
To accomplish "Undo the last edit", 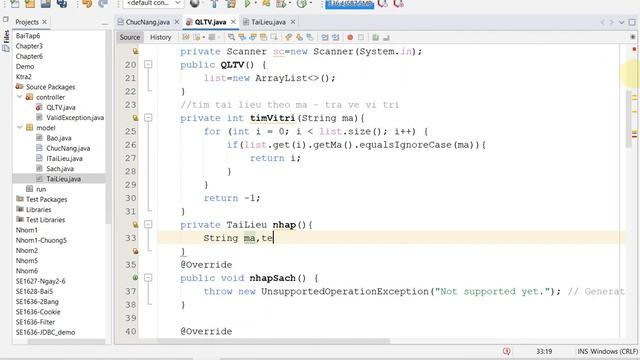I will pos(87,4).
